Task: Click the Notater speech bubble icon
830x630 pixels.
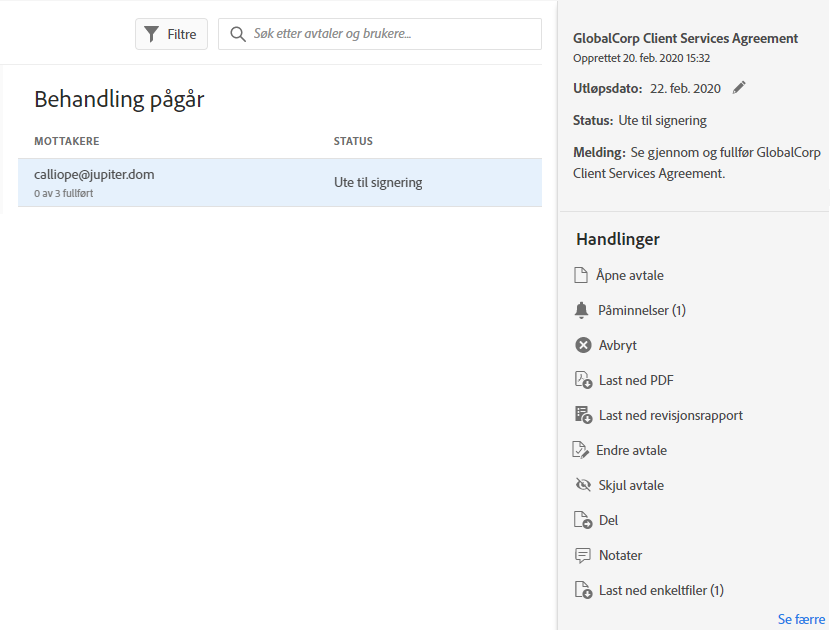Action: tap(583, 555)
